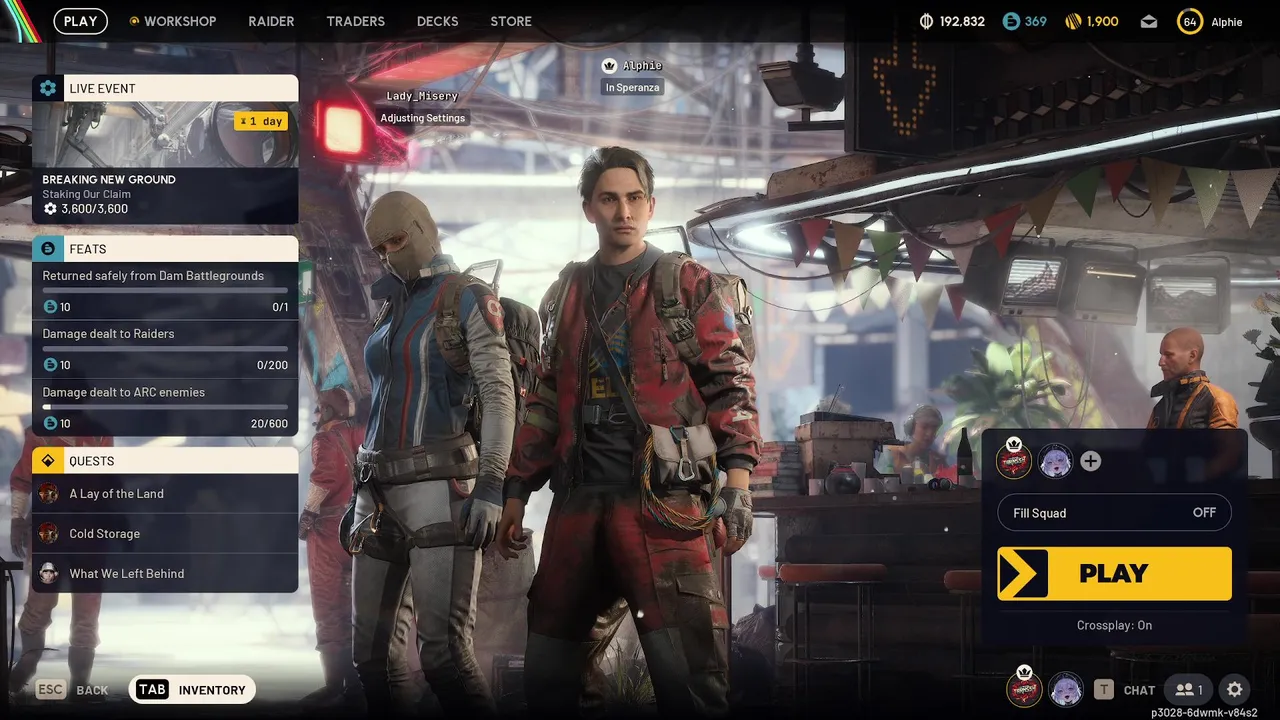
Task: Click the Feats header cred icon
Action: (x=48, y=249)
